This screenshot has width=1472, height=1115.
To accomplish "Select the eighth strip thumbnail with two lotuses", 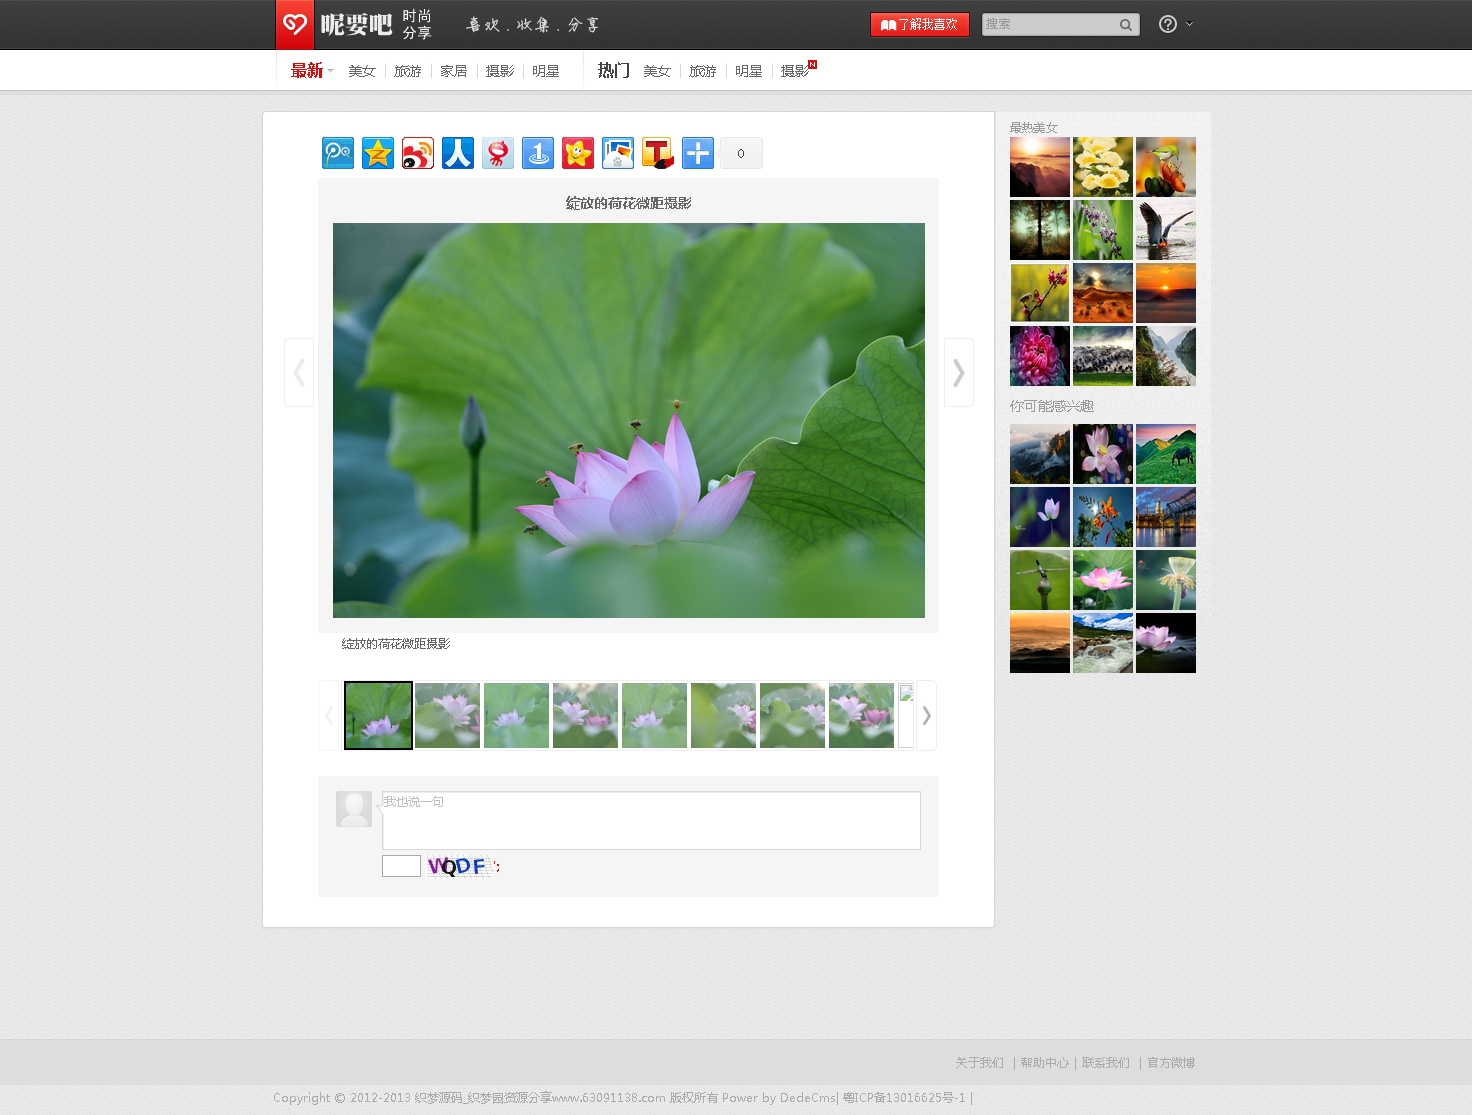I will (x=861, y=715).
